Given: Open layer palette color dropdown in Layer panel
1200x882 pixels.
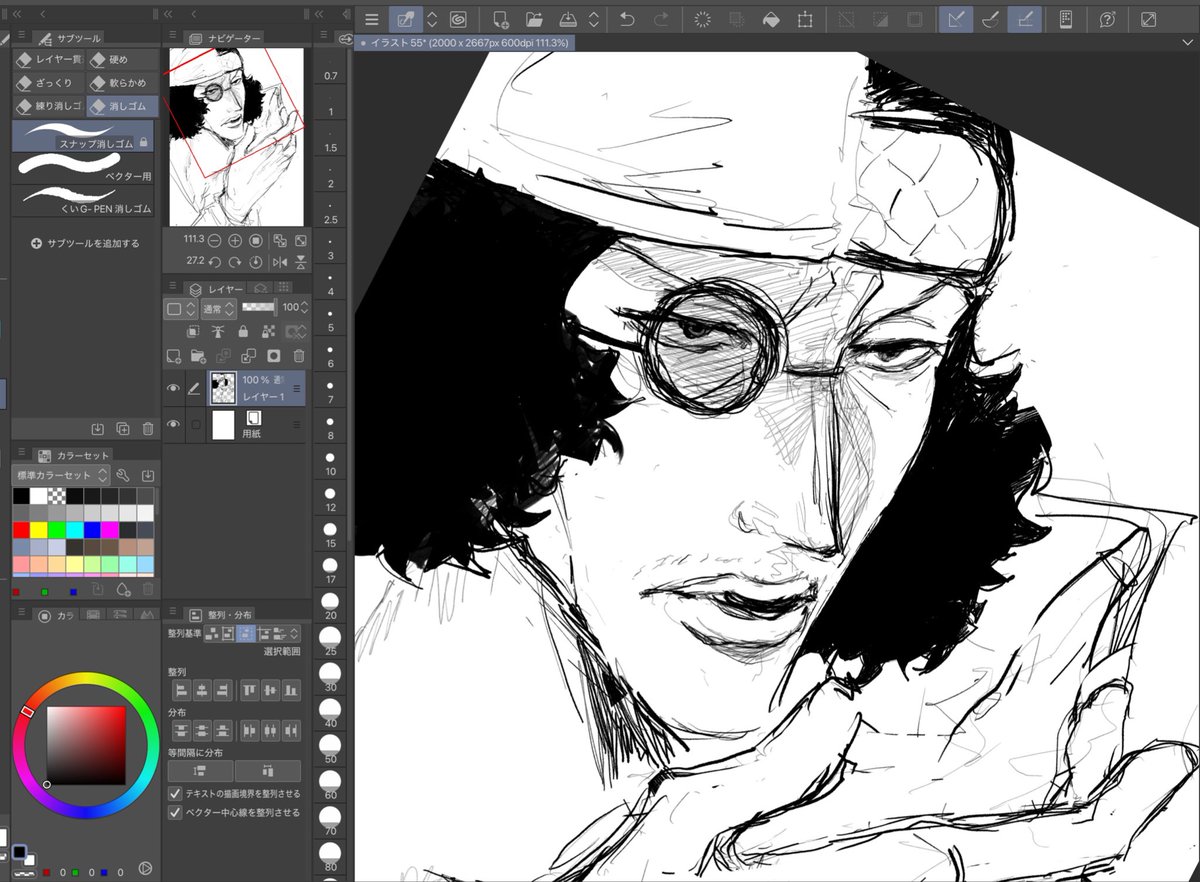Looking at the screenshot, I should (x=181, y=308).
